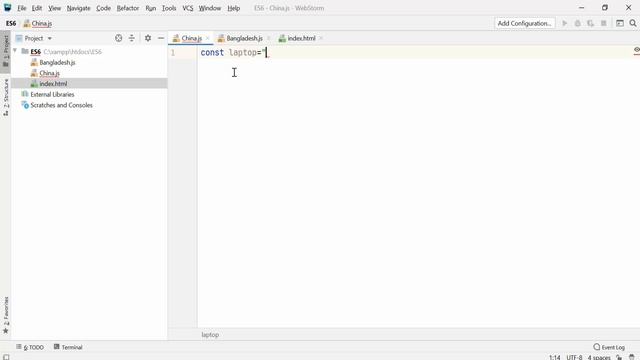This screenshot has width=640, height=360.
Task: Click the green Run icon in toolbar
Action: (x=564, y=24)
